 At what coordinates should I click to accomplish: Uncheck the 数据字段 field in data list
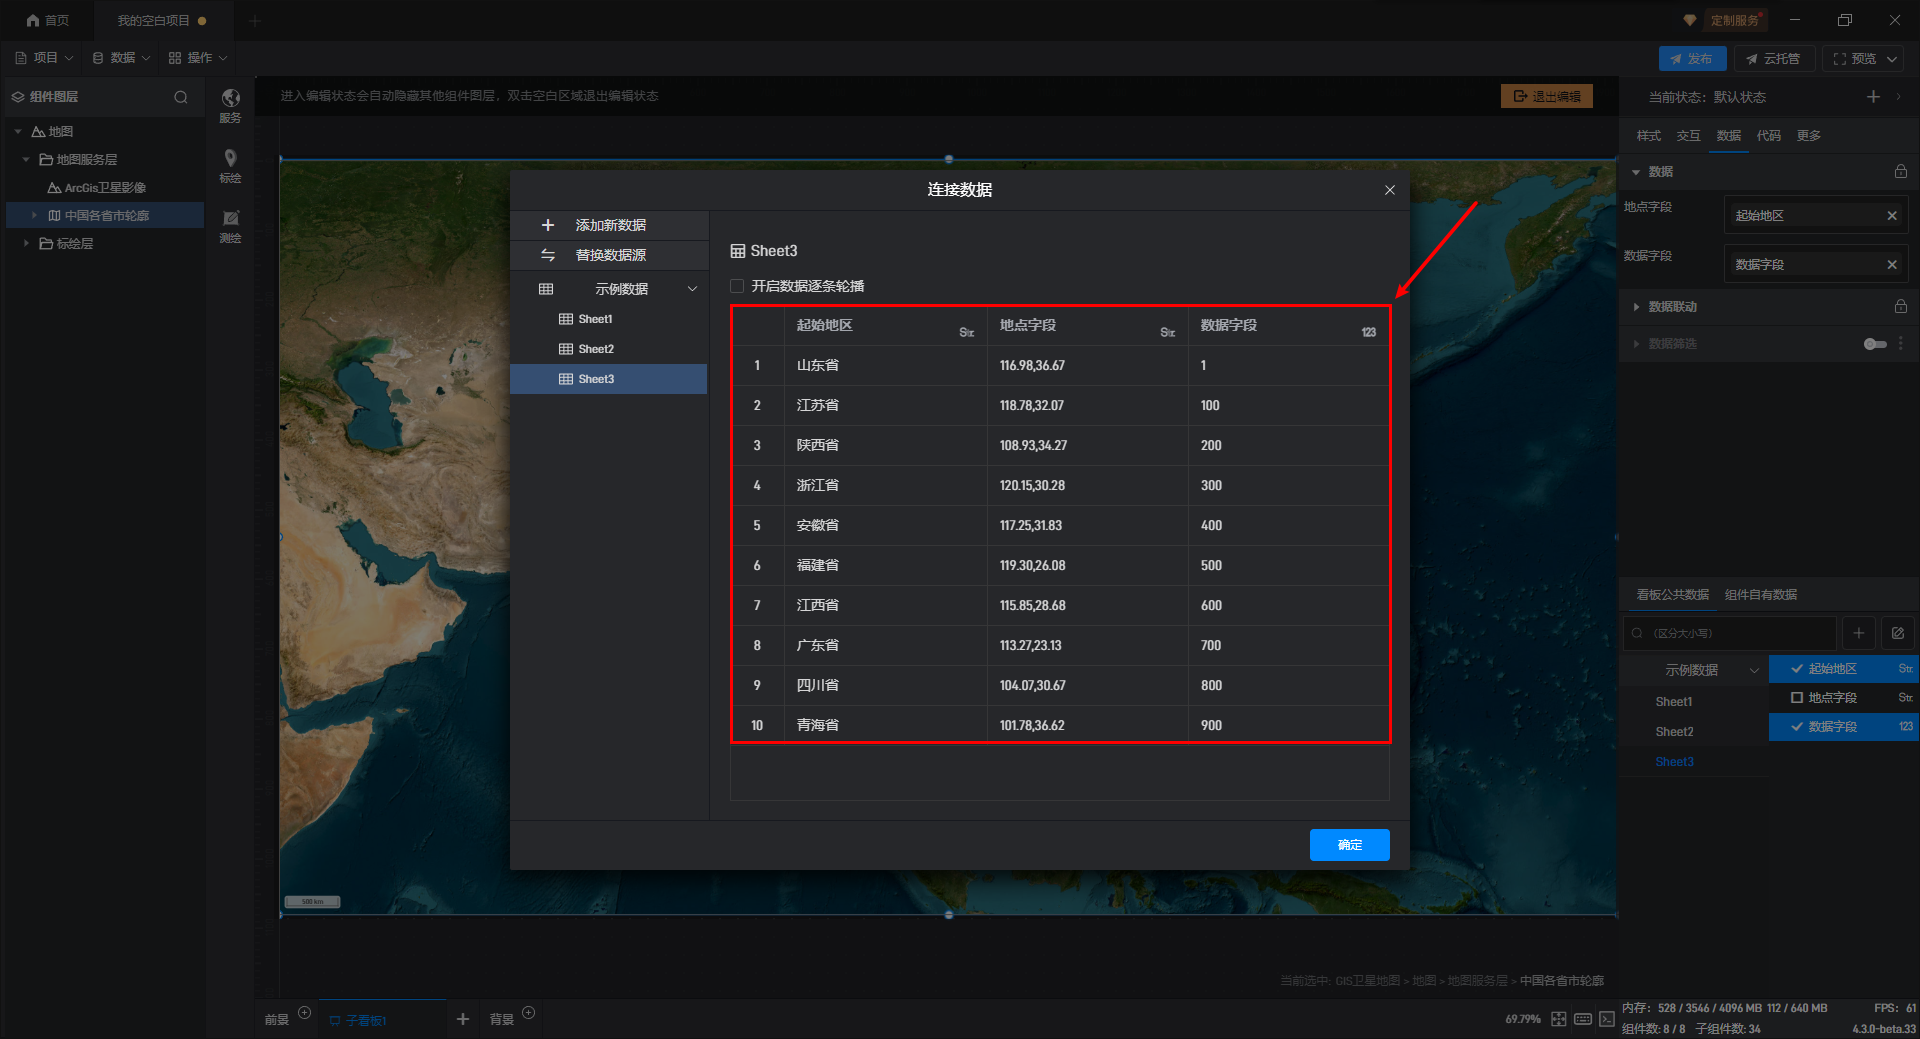[x=1797, y=727]
